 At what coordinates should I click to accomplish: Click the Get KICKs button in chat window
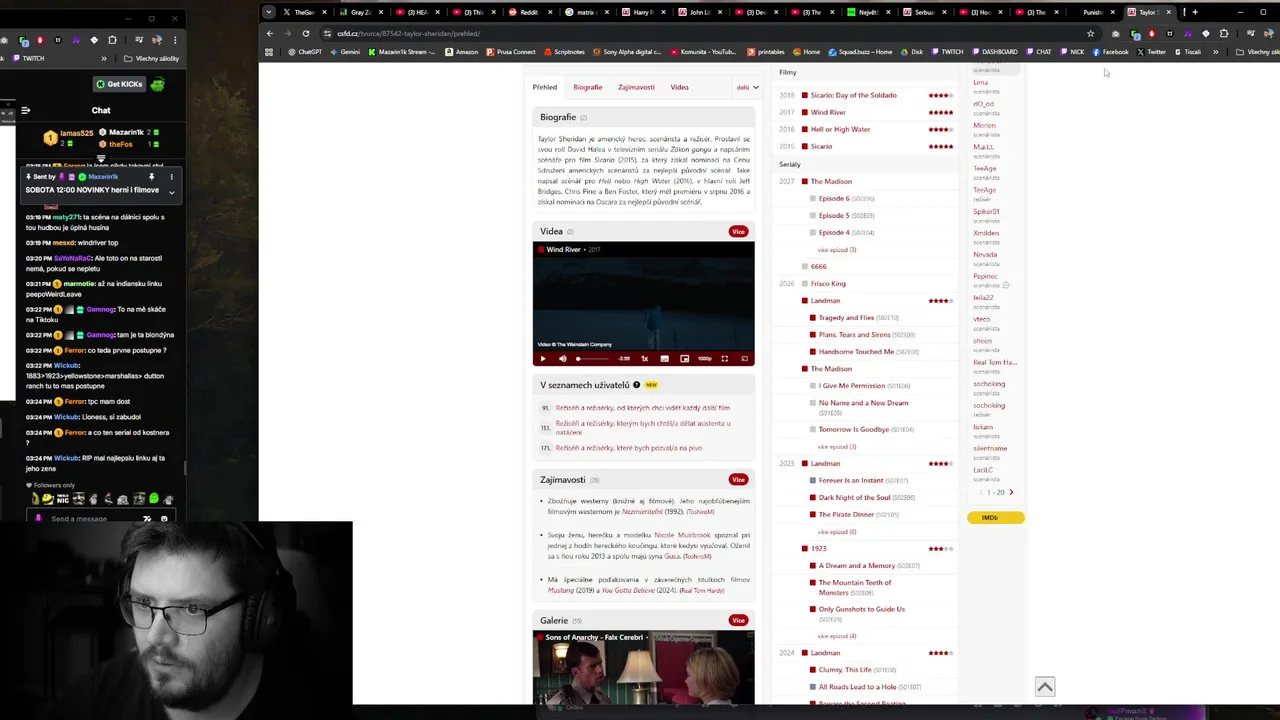click(x=119, y=84)
